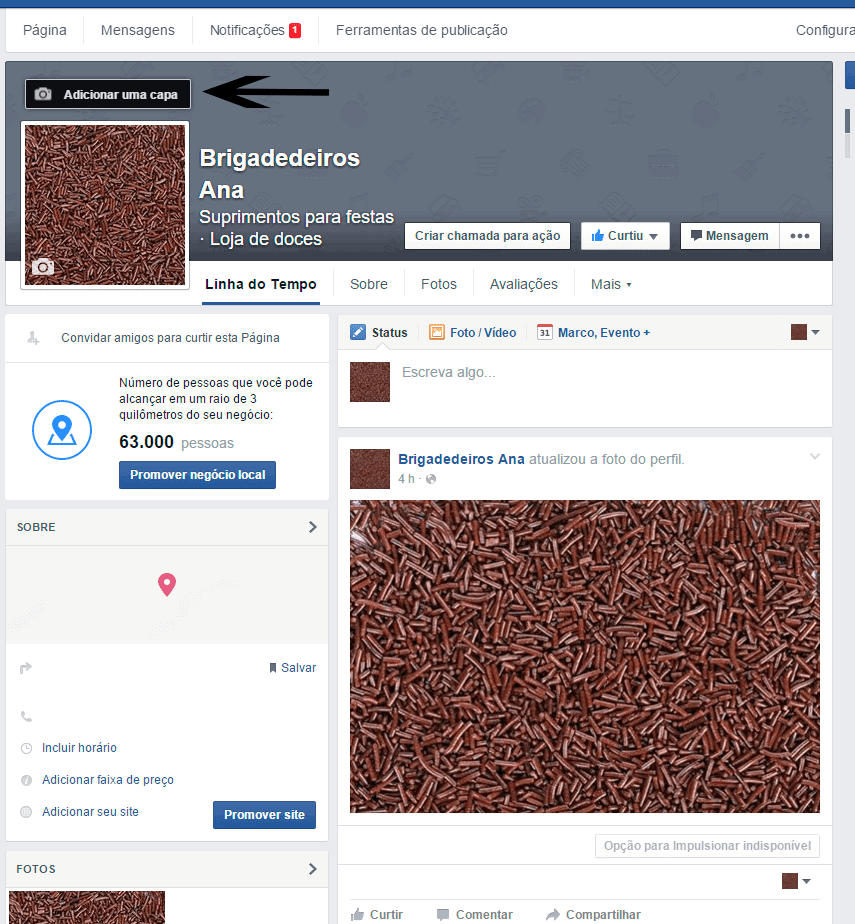Open the three-dots more options button
The width and height of the screenshot is (855, 924).
point(799,236)
